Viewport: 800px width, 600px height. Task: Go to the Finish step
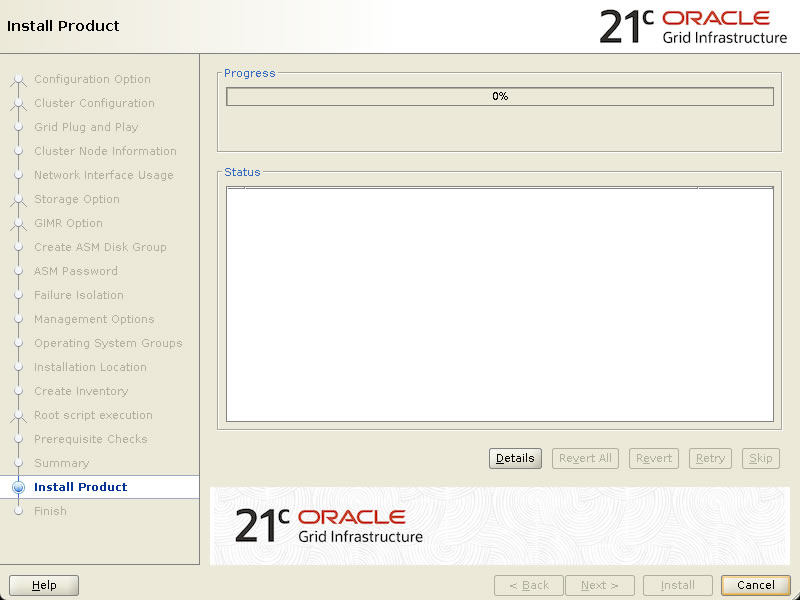[x=50, y=511]
